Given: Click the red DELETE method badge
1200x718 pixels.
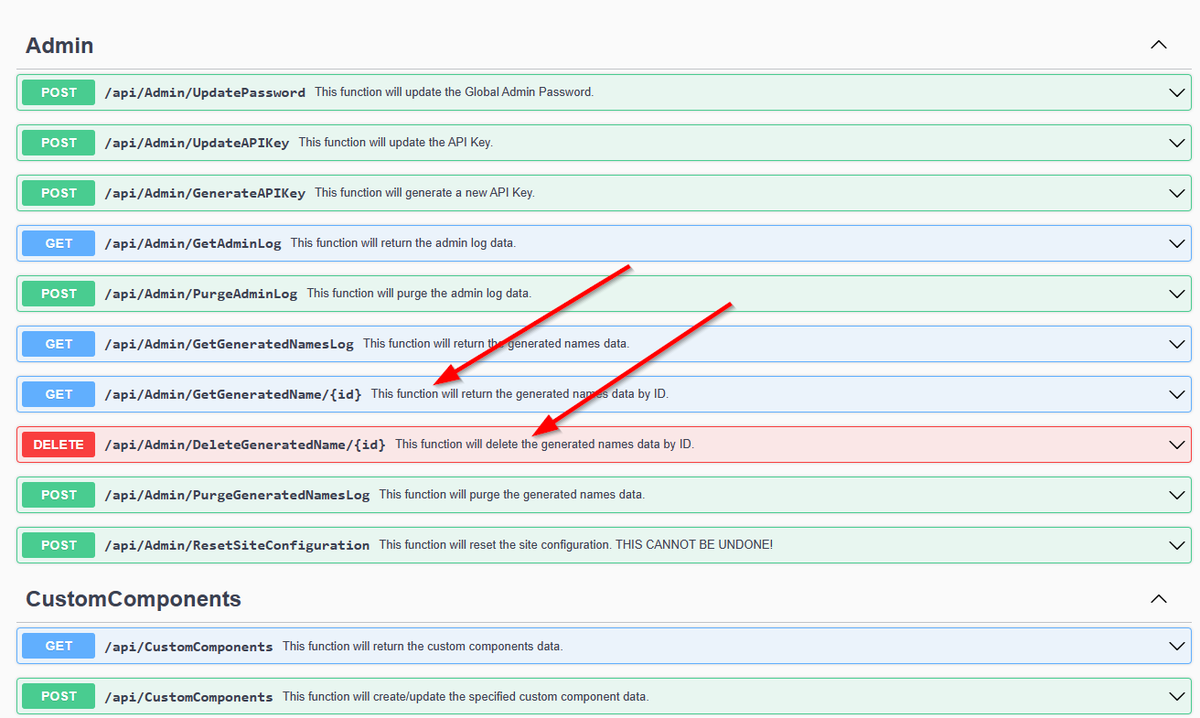Looking at the screenshot, I should [59, 444].
